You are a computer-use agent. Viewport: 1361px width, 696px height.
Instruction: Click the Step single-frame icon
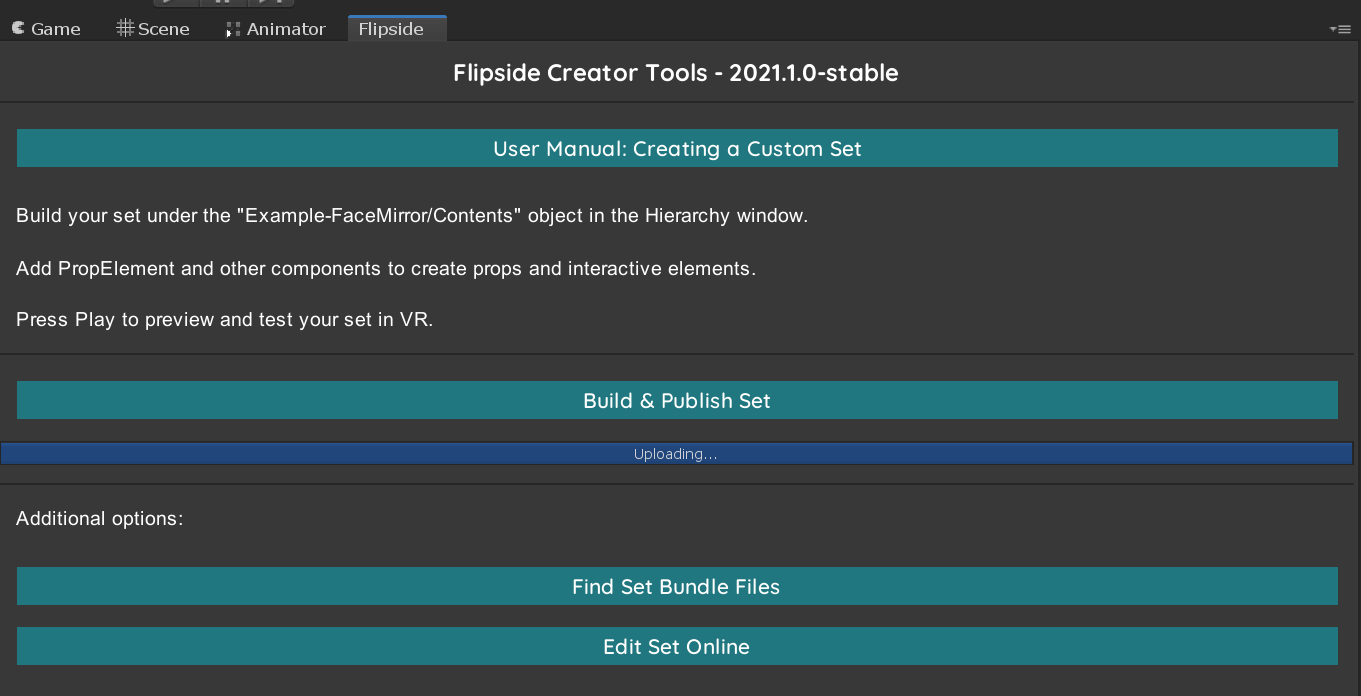pos(270,4)
